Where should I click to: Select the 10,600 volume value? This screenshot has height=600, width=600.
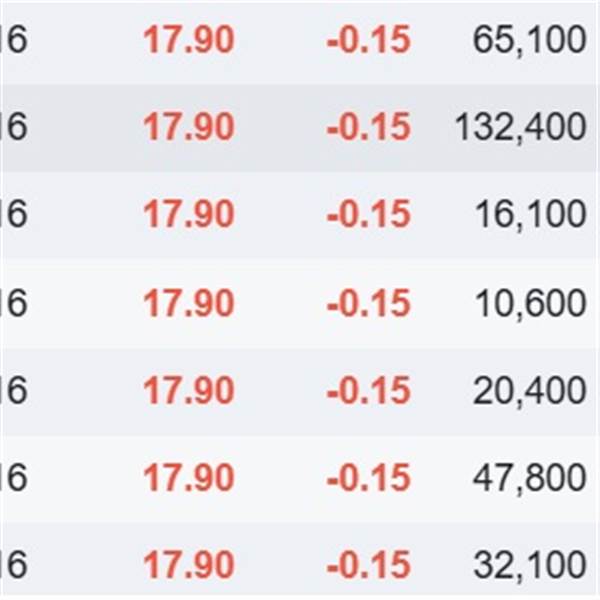(530, 303)
